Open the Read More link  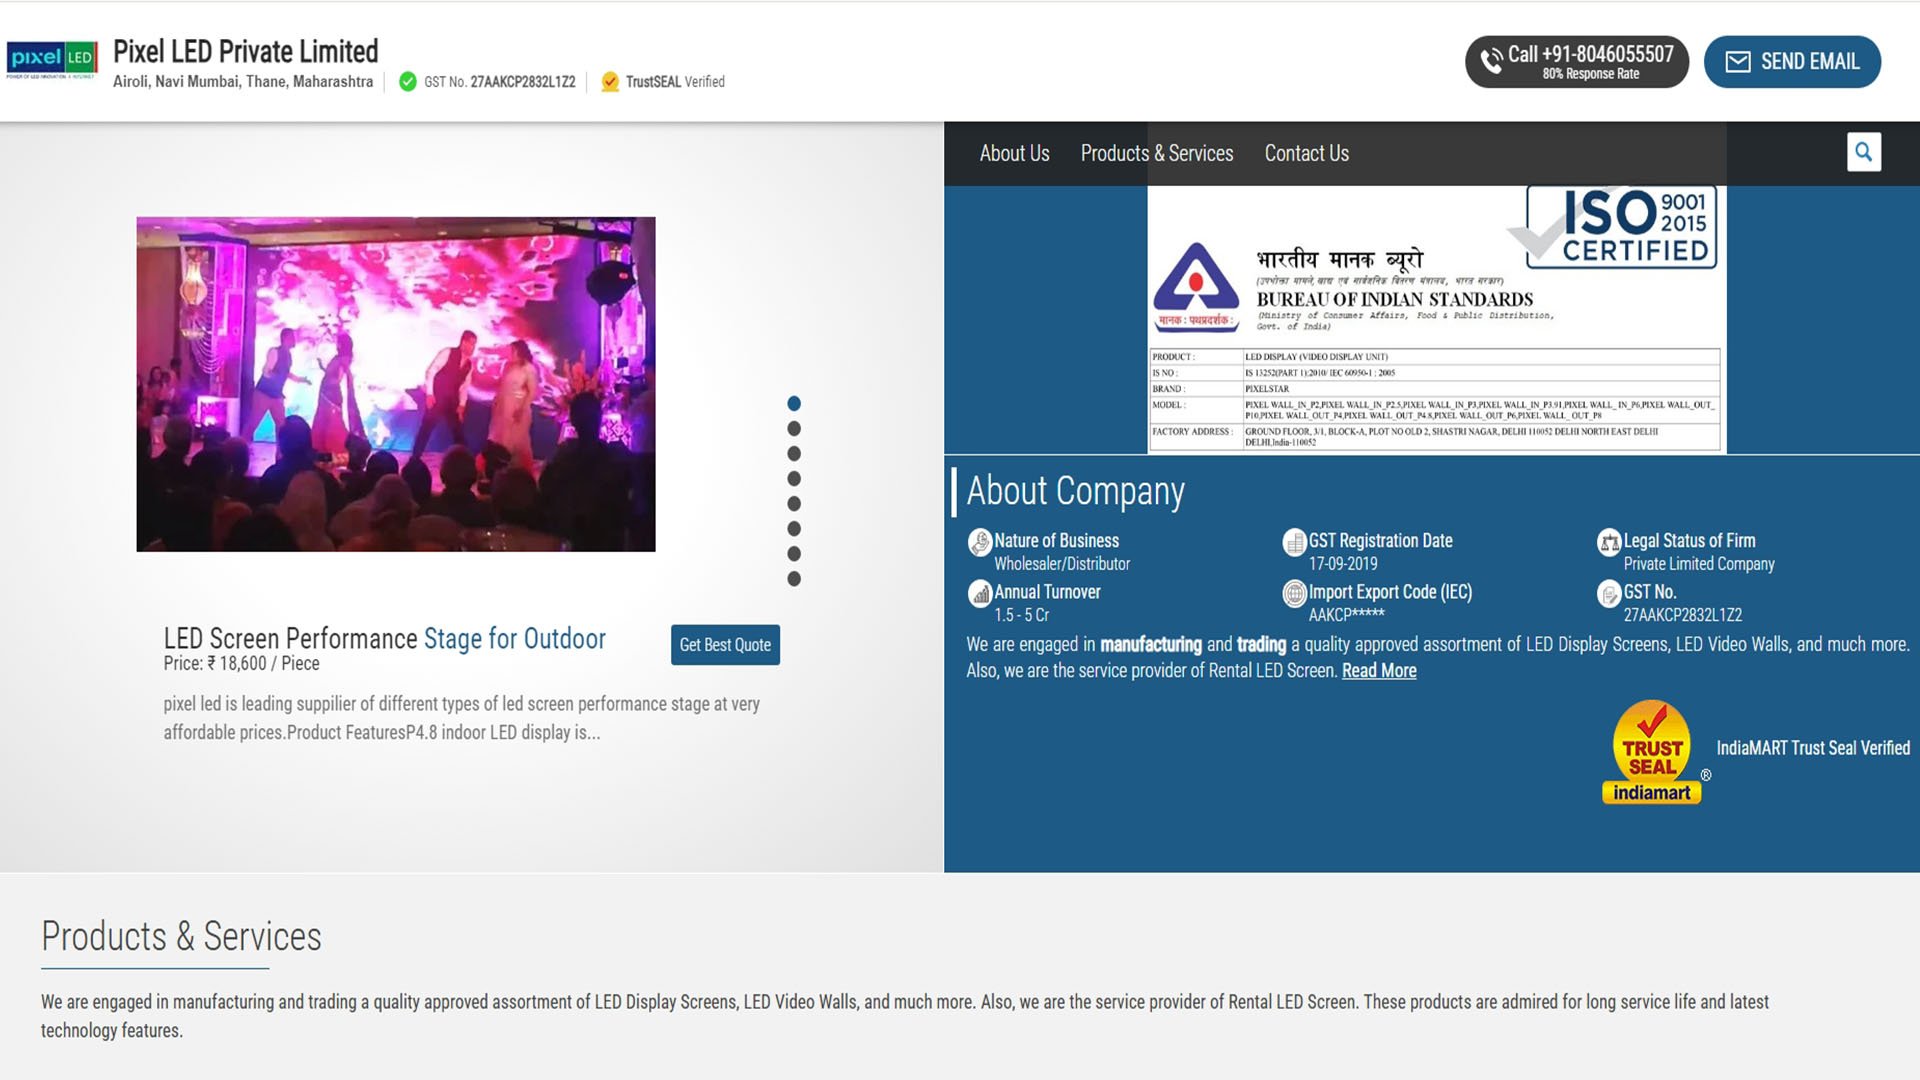coord(1379,671)
